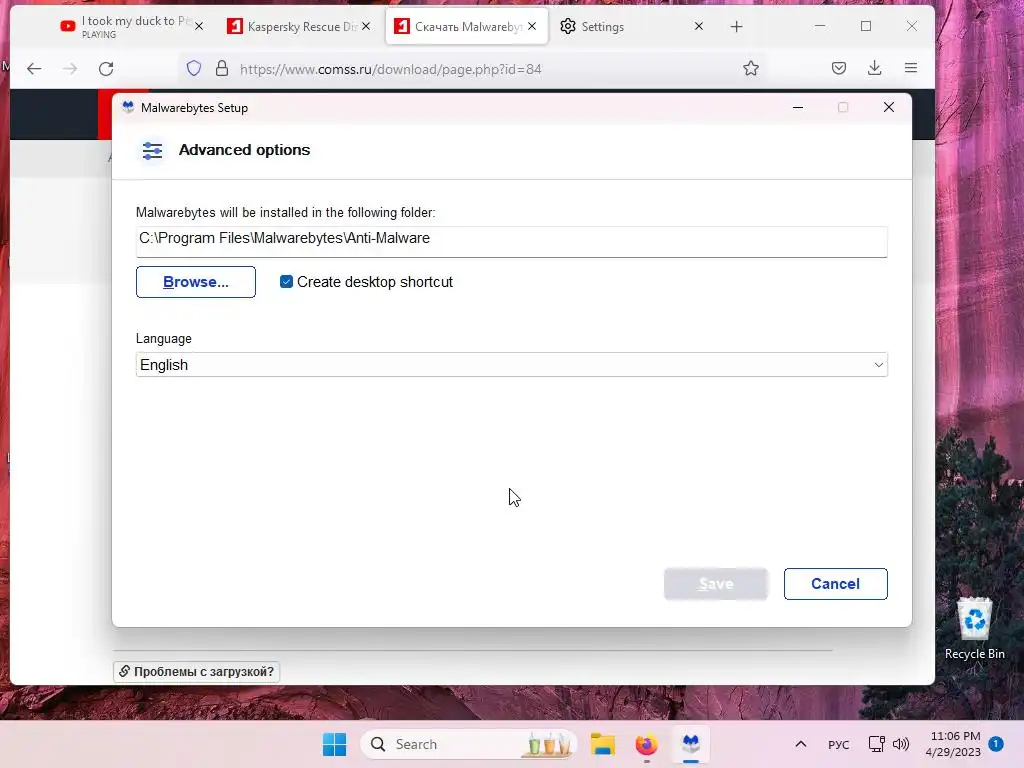
Task: Close the Malwarebytes Setup dialog
Action: click(x=888, y=107)
